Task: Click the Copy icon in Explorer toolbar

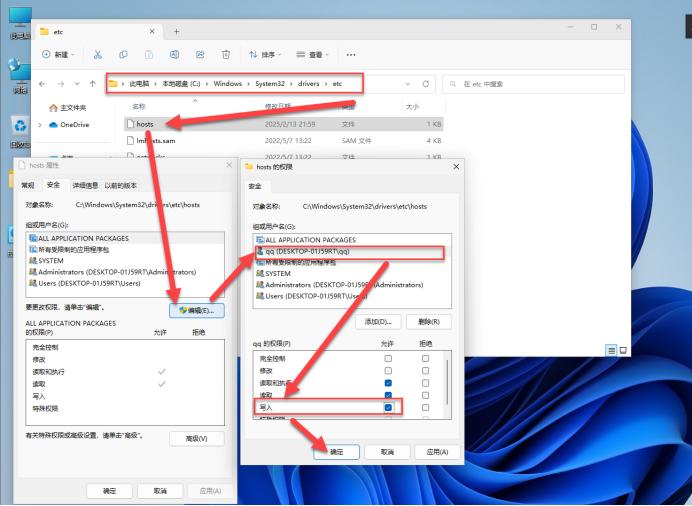Action: (123, 55)
